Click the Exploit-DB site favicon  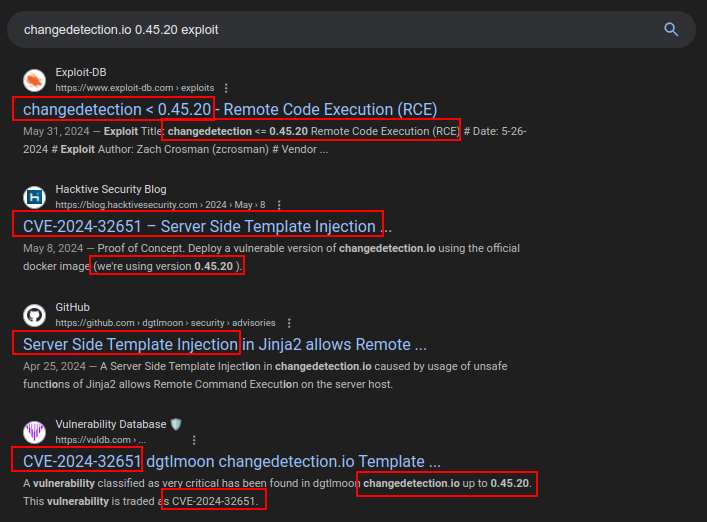click(x=35, y=80)
